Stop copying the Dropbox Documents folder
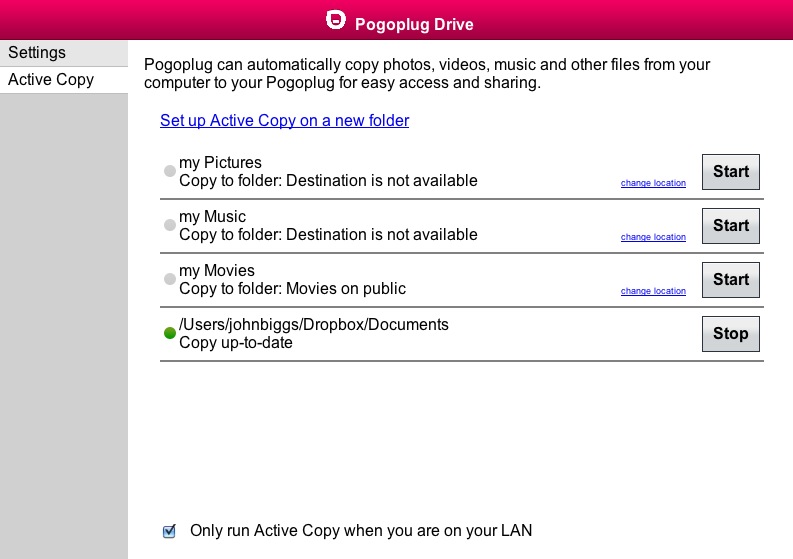 [730, 334]
